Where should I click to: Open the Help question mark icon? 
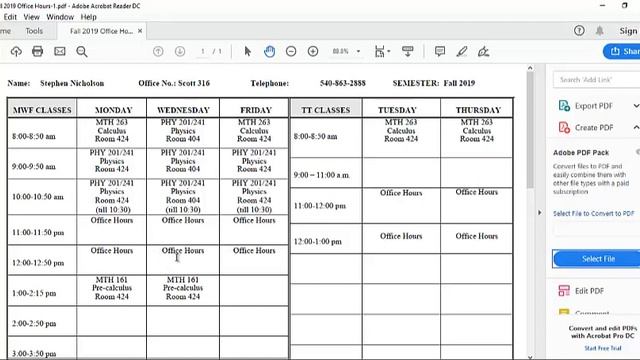coord(579,31)
